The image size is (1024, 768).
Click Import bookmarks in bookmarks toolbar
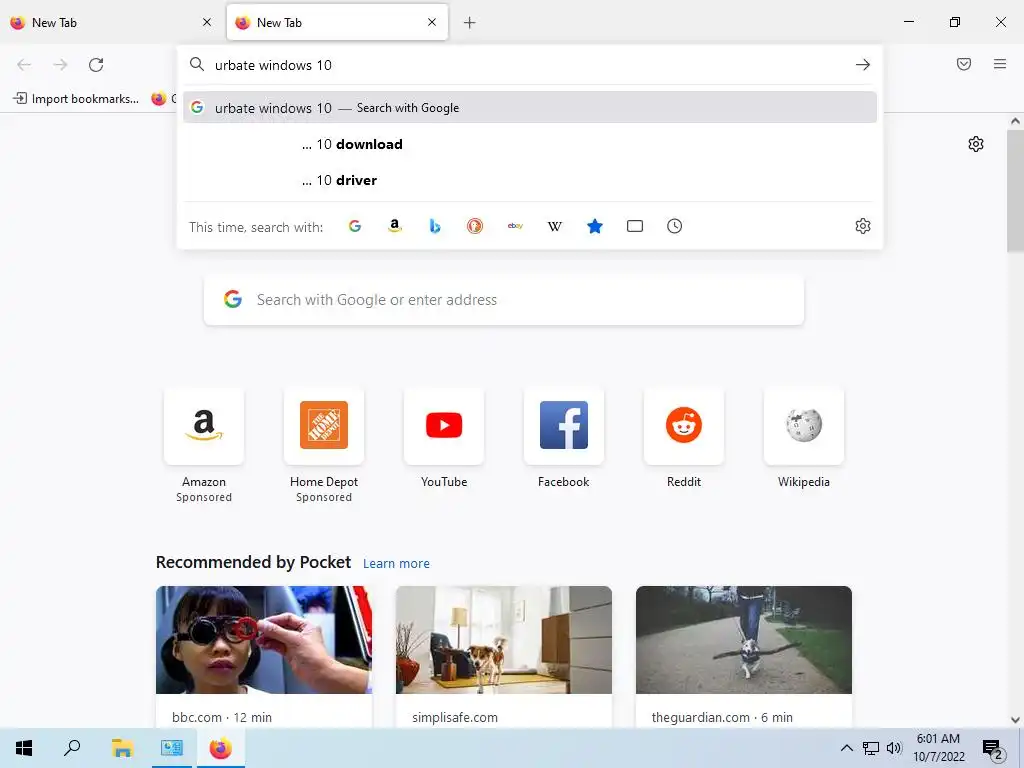pyautogui.click(x=76, y=99)
